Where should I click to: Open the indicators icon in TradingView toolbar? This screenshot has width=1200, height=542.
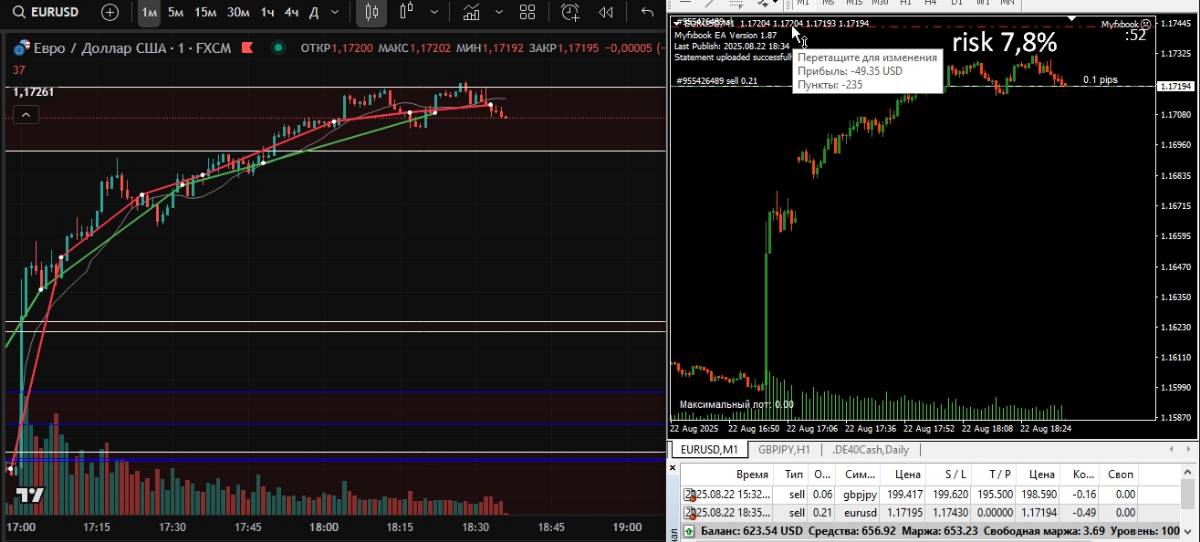470,13
